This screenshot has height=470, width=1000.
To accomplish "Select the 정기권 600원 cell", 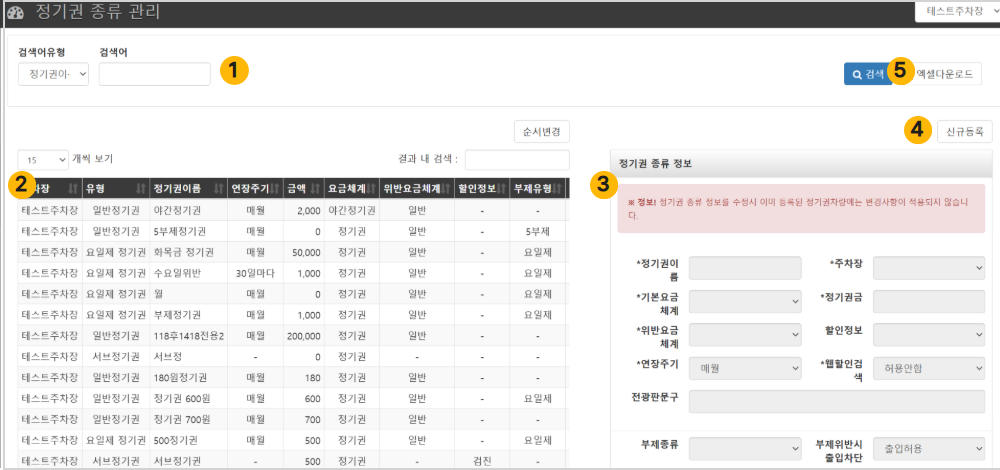I will click(x=188, y=399).
